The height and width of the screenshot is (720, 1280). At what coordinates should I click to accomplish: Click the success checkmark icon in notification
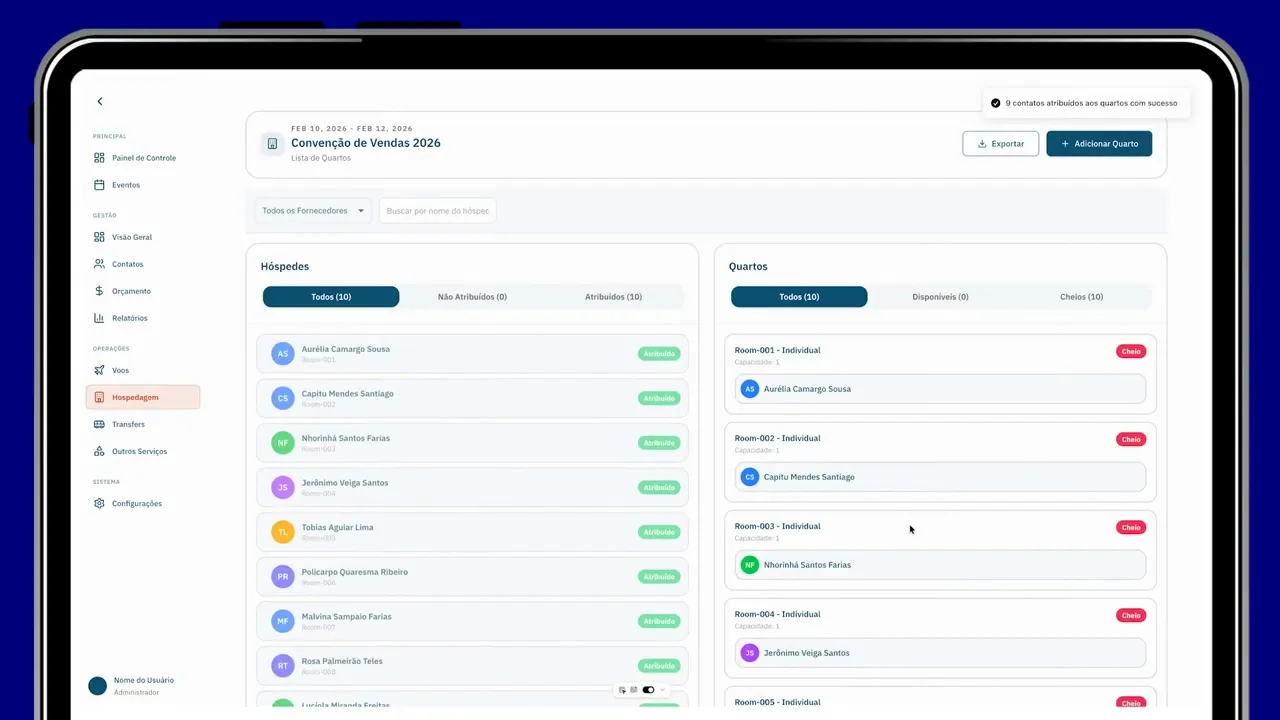coord(995,103)
